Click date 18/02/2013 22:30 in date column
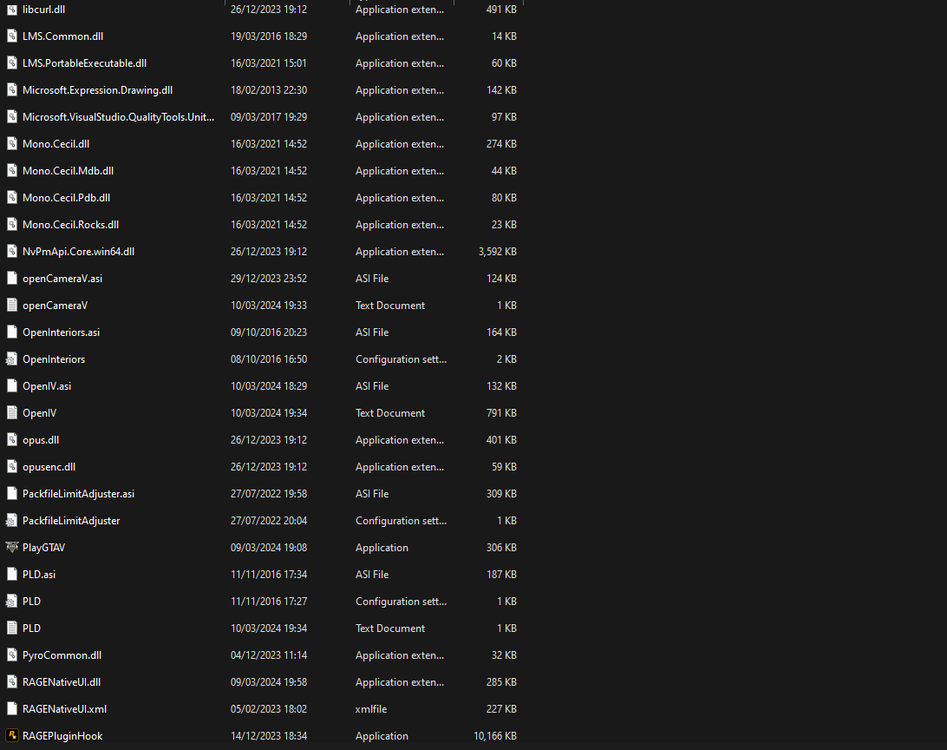Screen dimensions: 947x750 [x=269, y=90]
